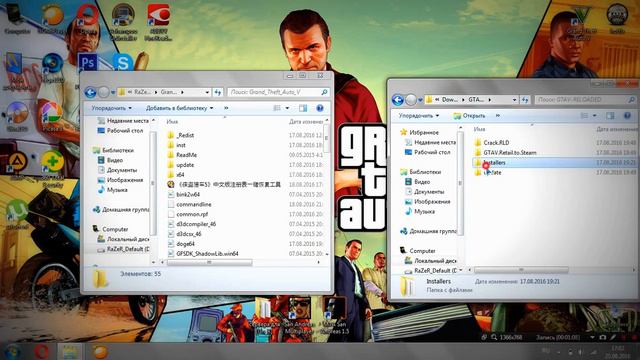Viewport: 640px width, 360px height.
Task: Go back in GTAV.RELOADED window
Action: [398, 100]
